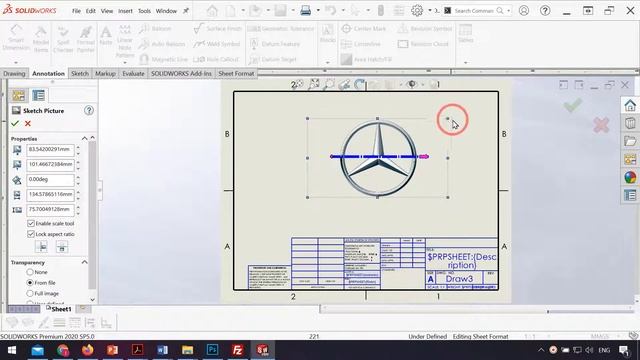Insert a Note annotation
This screenshot has height=360, width=640.
click(x=106, y=36)
